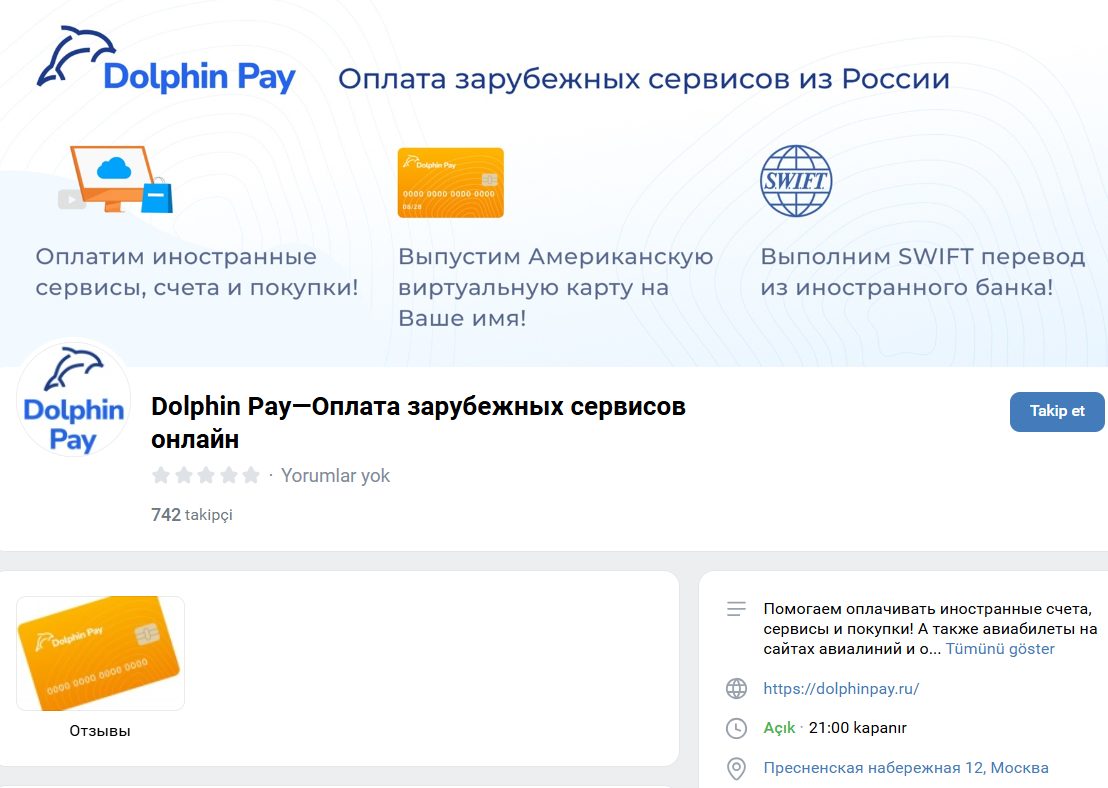Viewport: 1108px width, 788px height.
Task: Expand the description with Tümünü göster
Action: tap(1000, 649)
